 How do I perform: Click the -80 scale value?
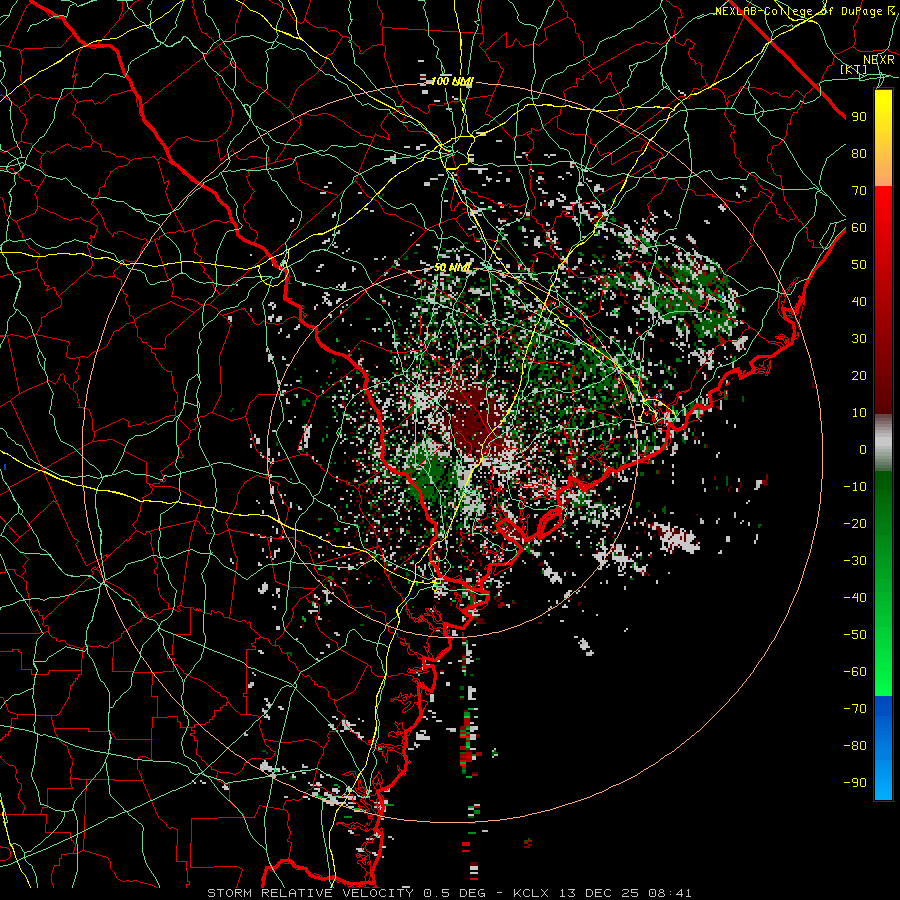[855, 746]
